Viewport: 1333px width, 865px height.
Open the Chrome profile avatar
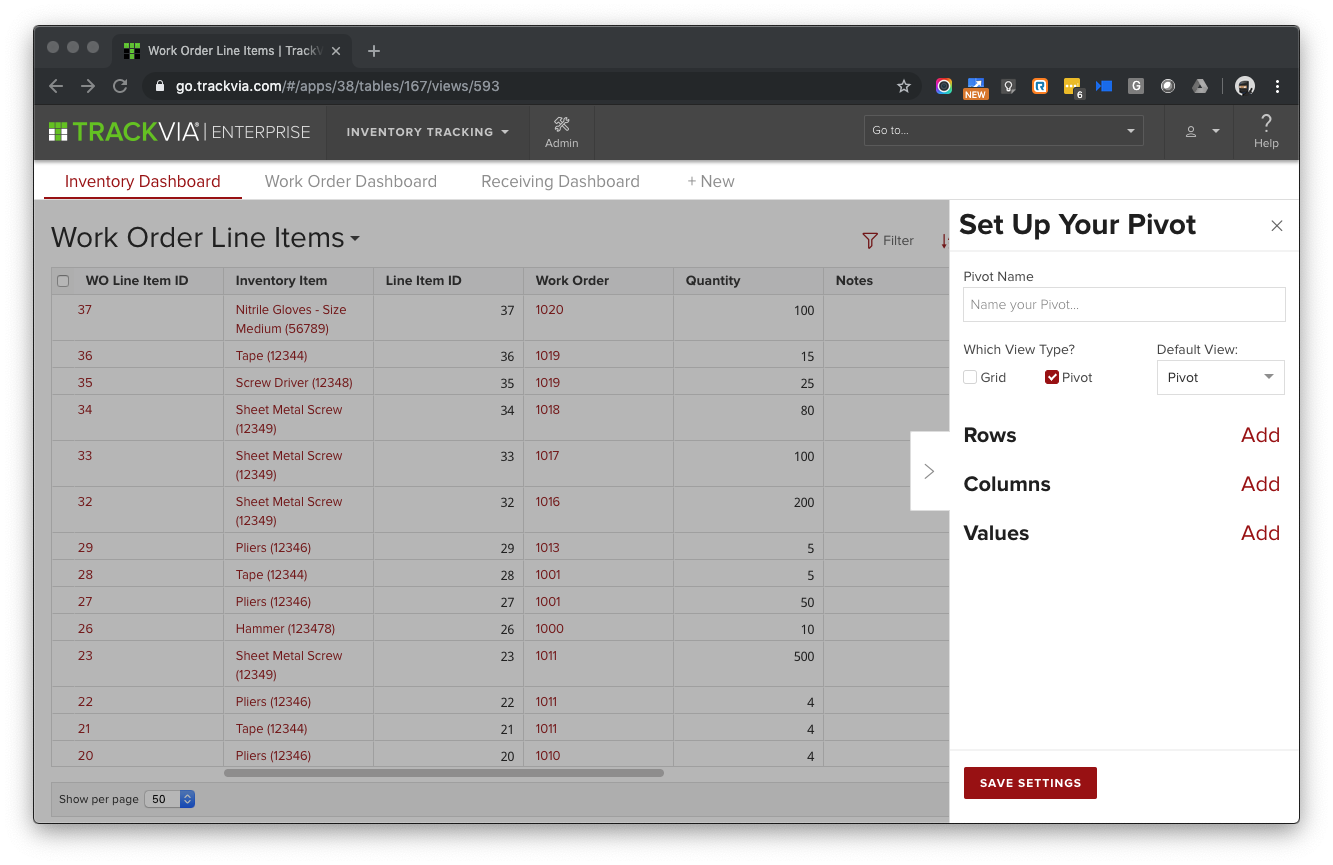pos(1245,87)
